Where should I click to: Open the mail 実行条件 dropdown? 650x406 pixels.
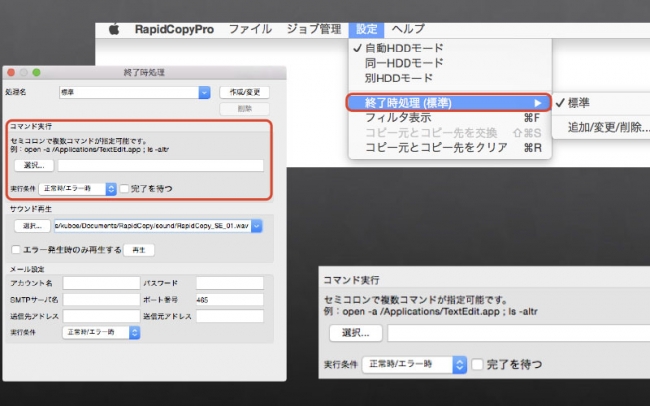click(101, 332)
